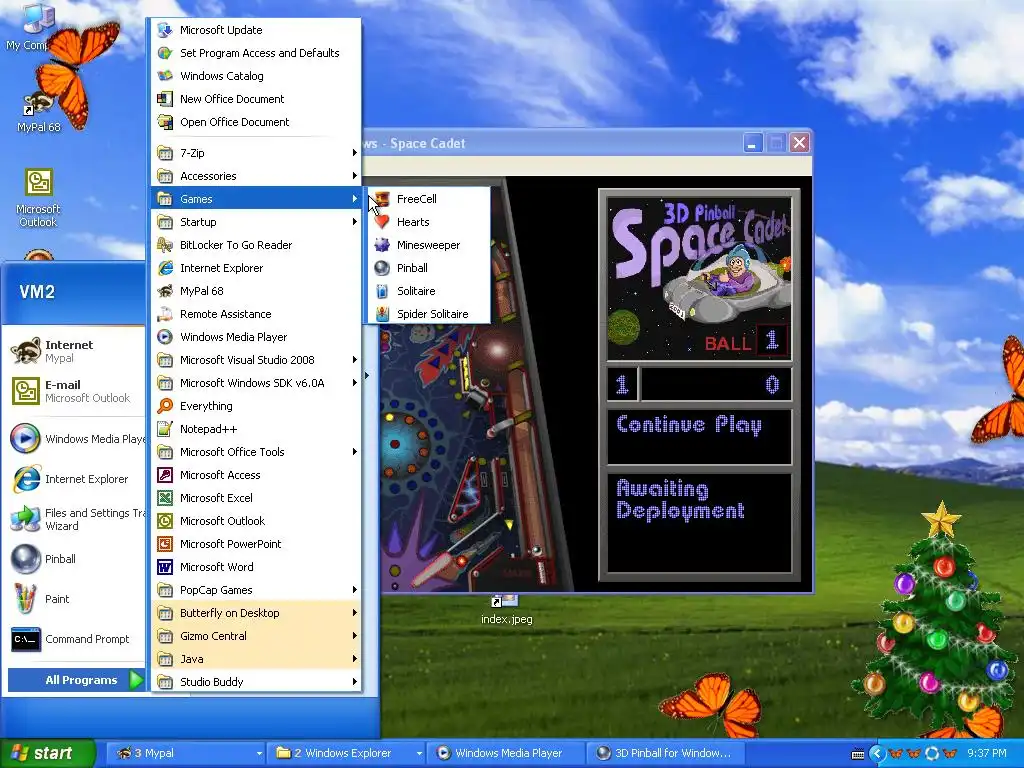This screenshot has height=768, width=1024.
Task: Click the Solitaire card icon
Action: click(x=382, y=291)
